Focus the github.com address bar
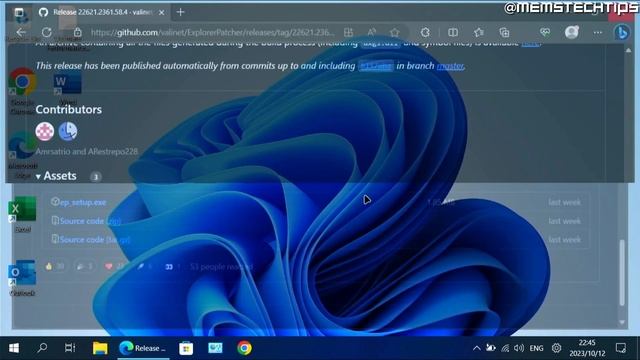Image resolution: width=640 pixels, height=360 pixels. (x=212, y=32)
